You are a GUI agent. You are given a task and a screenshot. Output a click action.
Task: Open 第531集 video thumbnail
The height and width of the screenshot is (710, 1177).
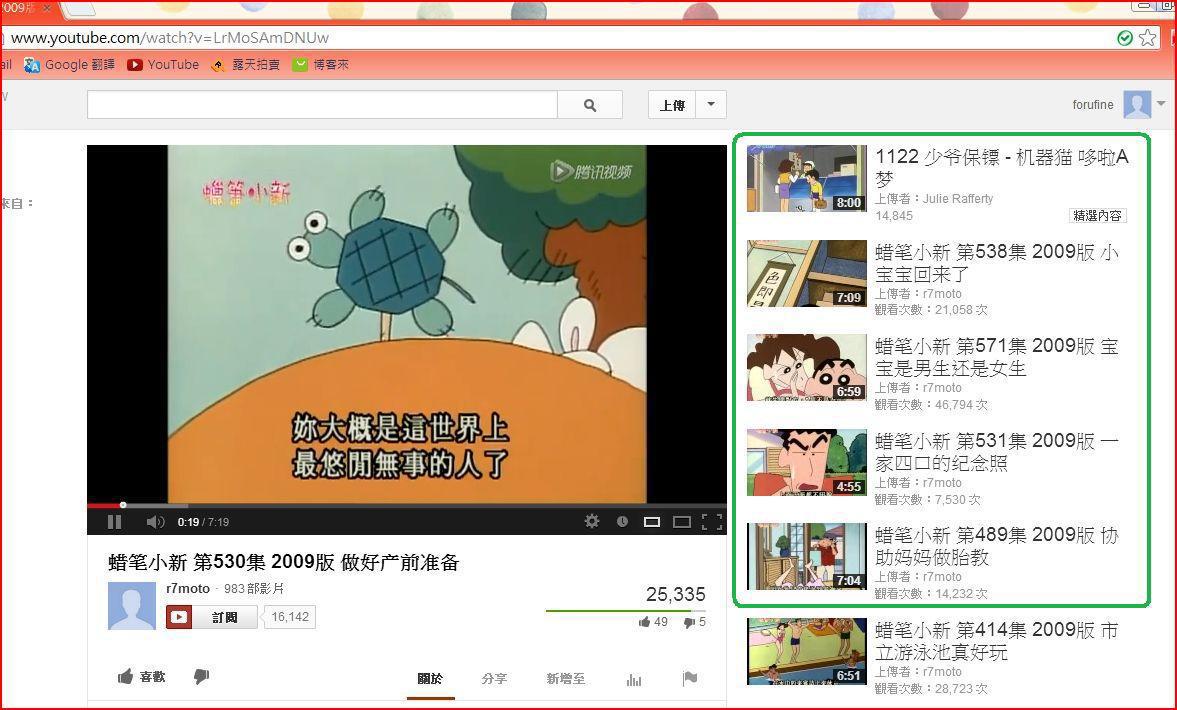click(807, 462)
